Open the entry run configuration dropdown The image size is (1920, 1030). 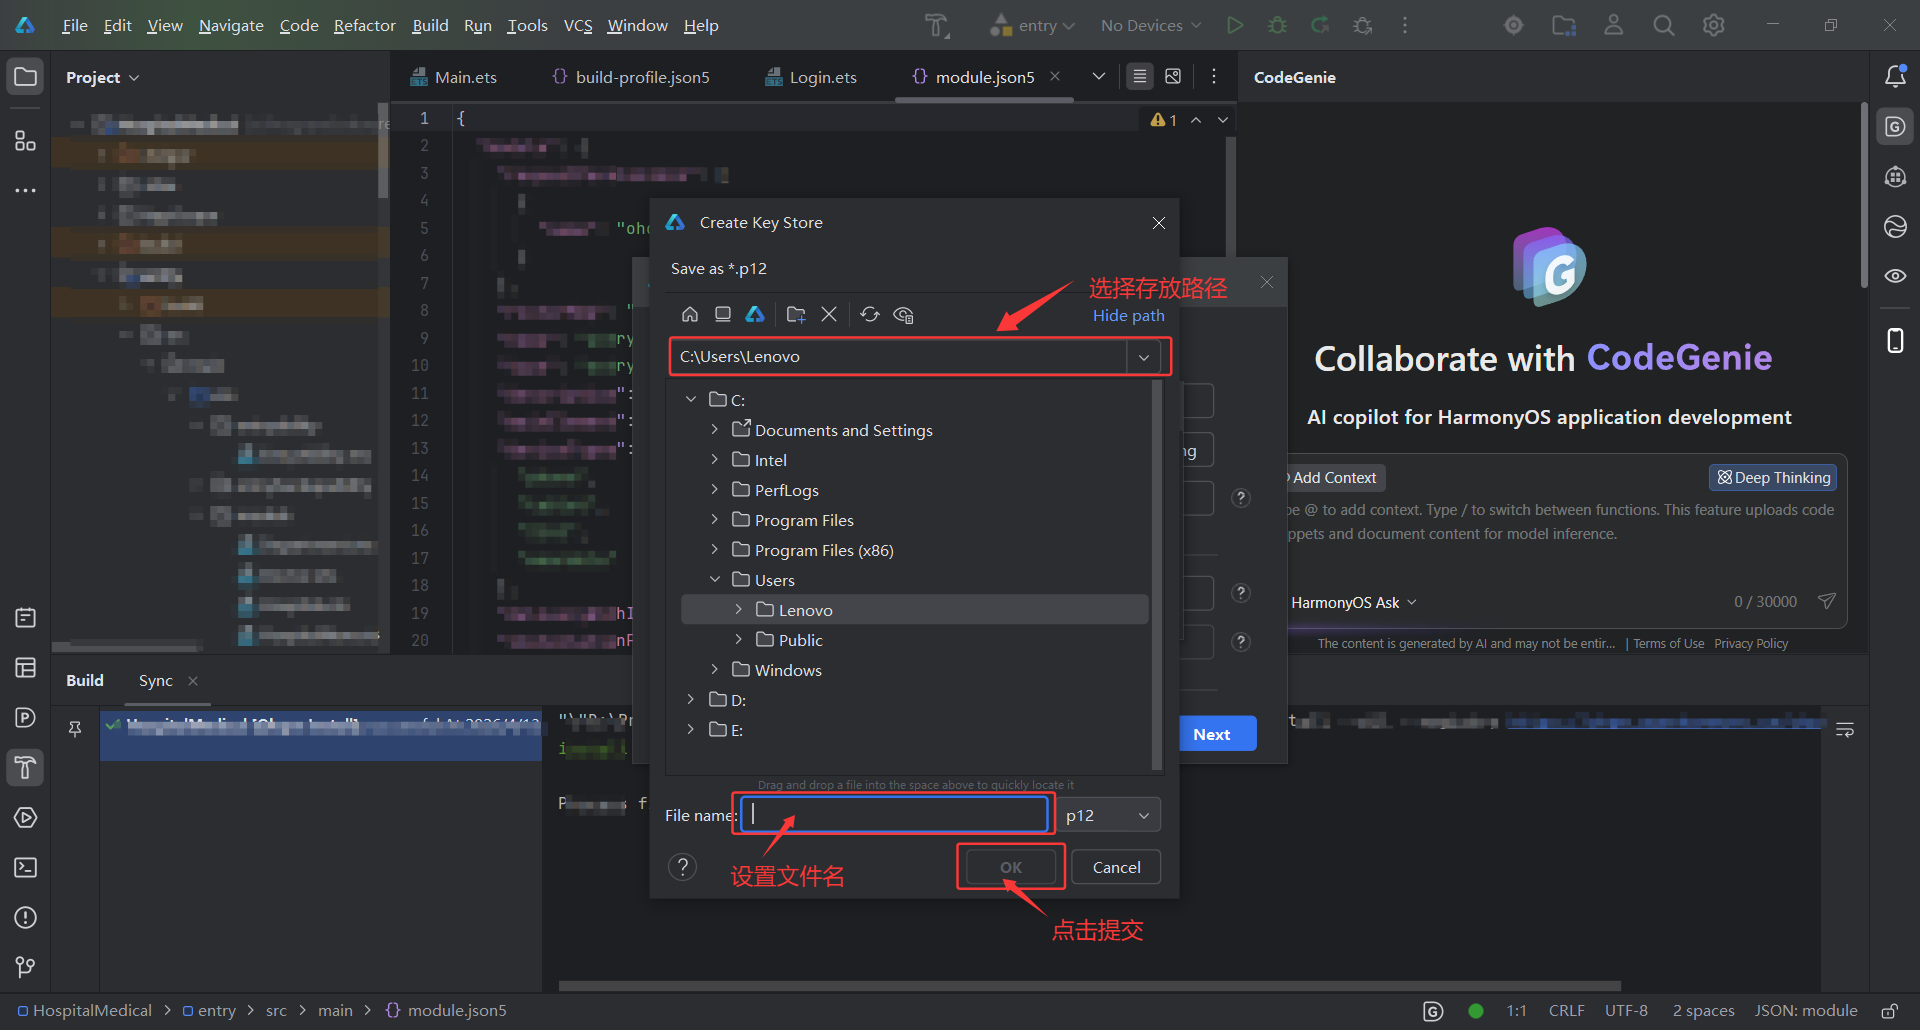pyautogui.click(x=1032, y=25)
